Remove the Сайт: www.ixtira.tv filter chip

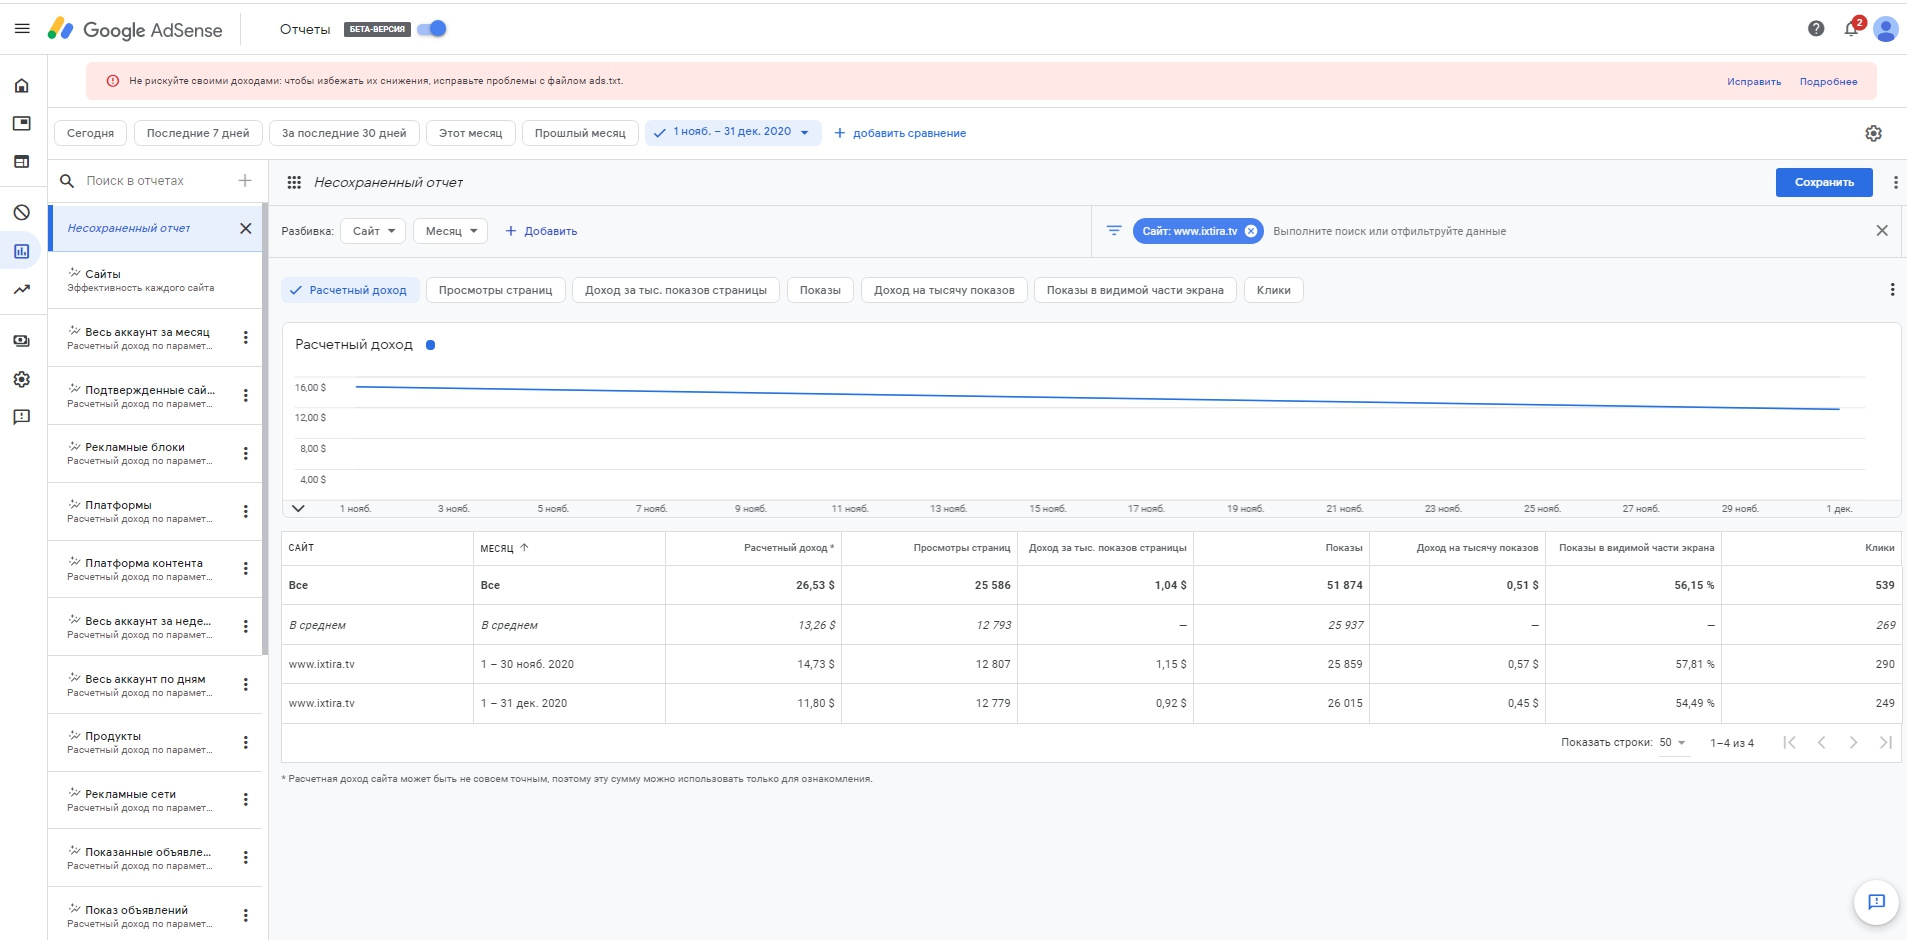(1250, 231)
